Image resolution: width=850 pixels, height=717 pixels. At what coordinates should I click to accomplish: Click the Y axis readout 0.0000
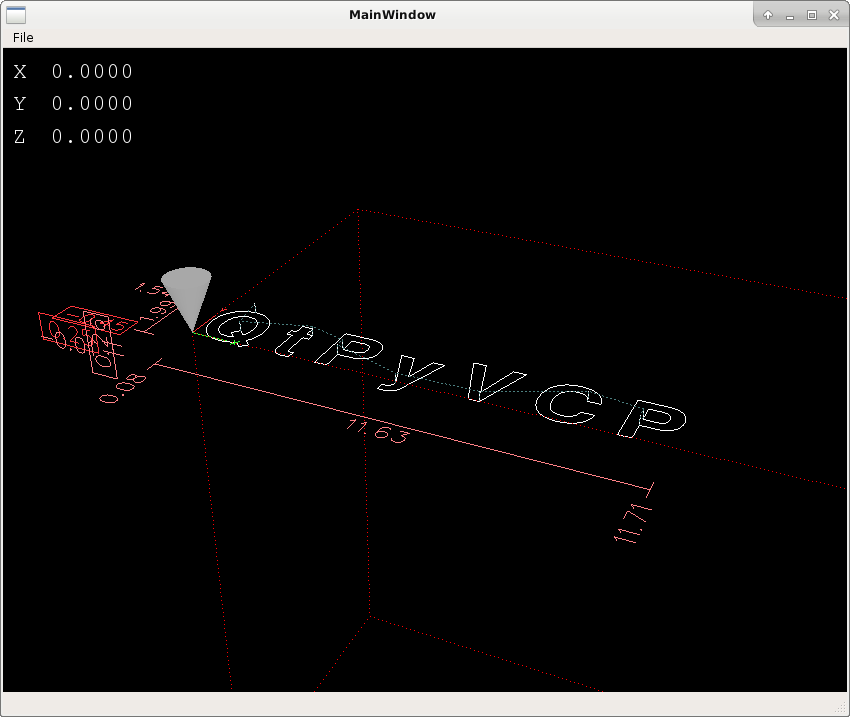(92, 104)
